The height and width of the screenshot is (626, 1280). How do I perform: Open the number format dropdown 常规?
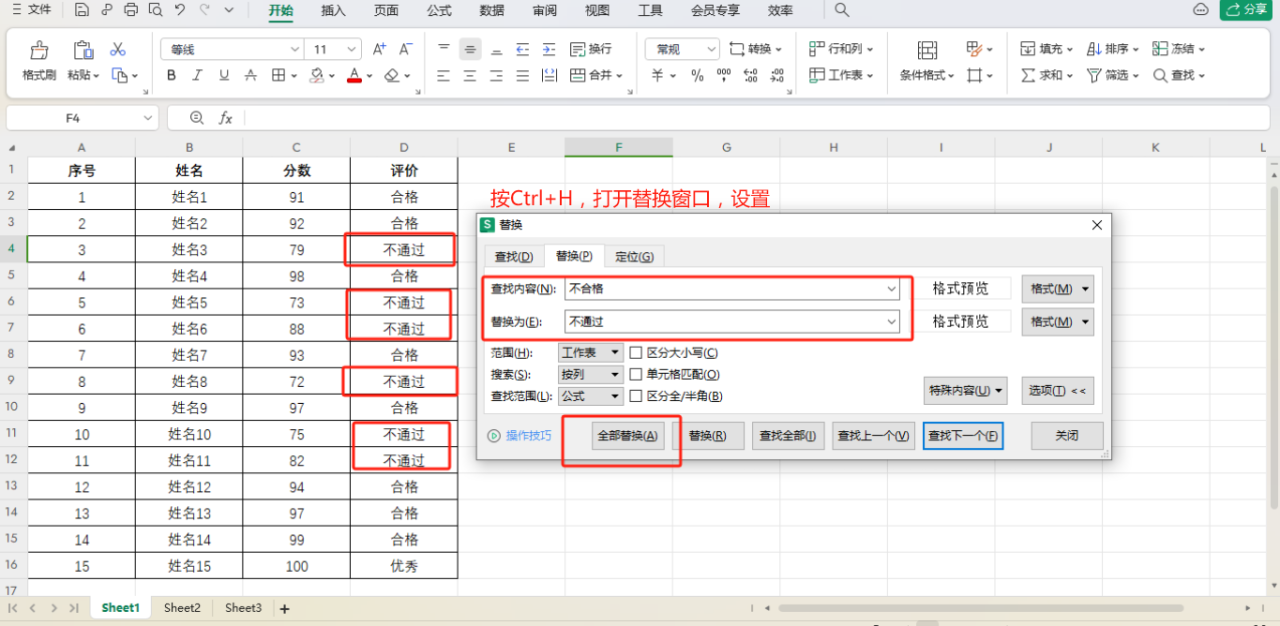[711, 49]
